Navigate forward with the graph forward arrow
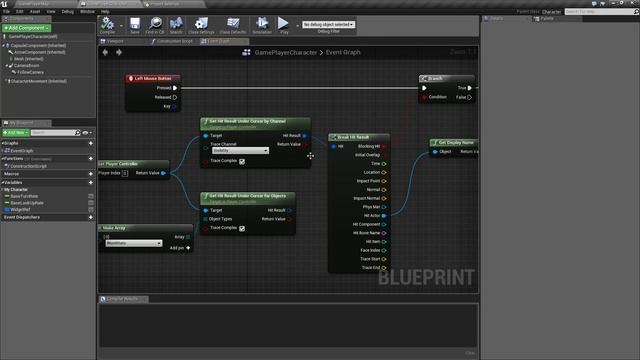The height and width of the screenshot is (360, 640). pos(119,52)
